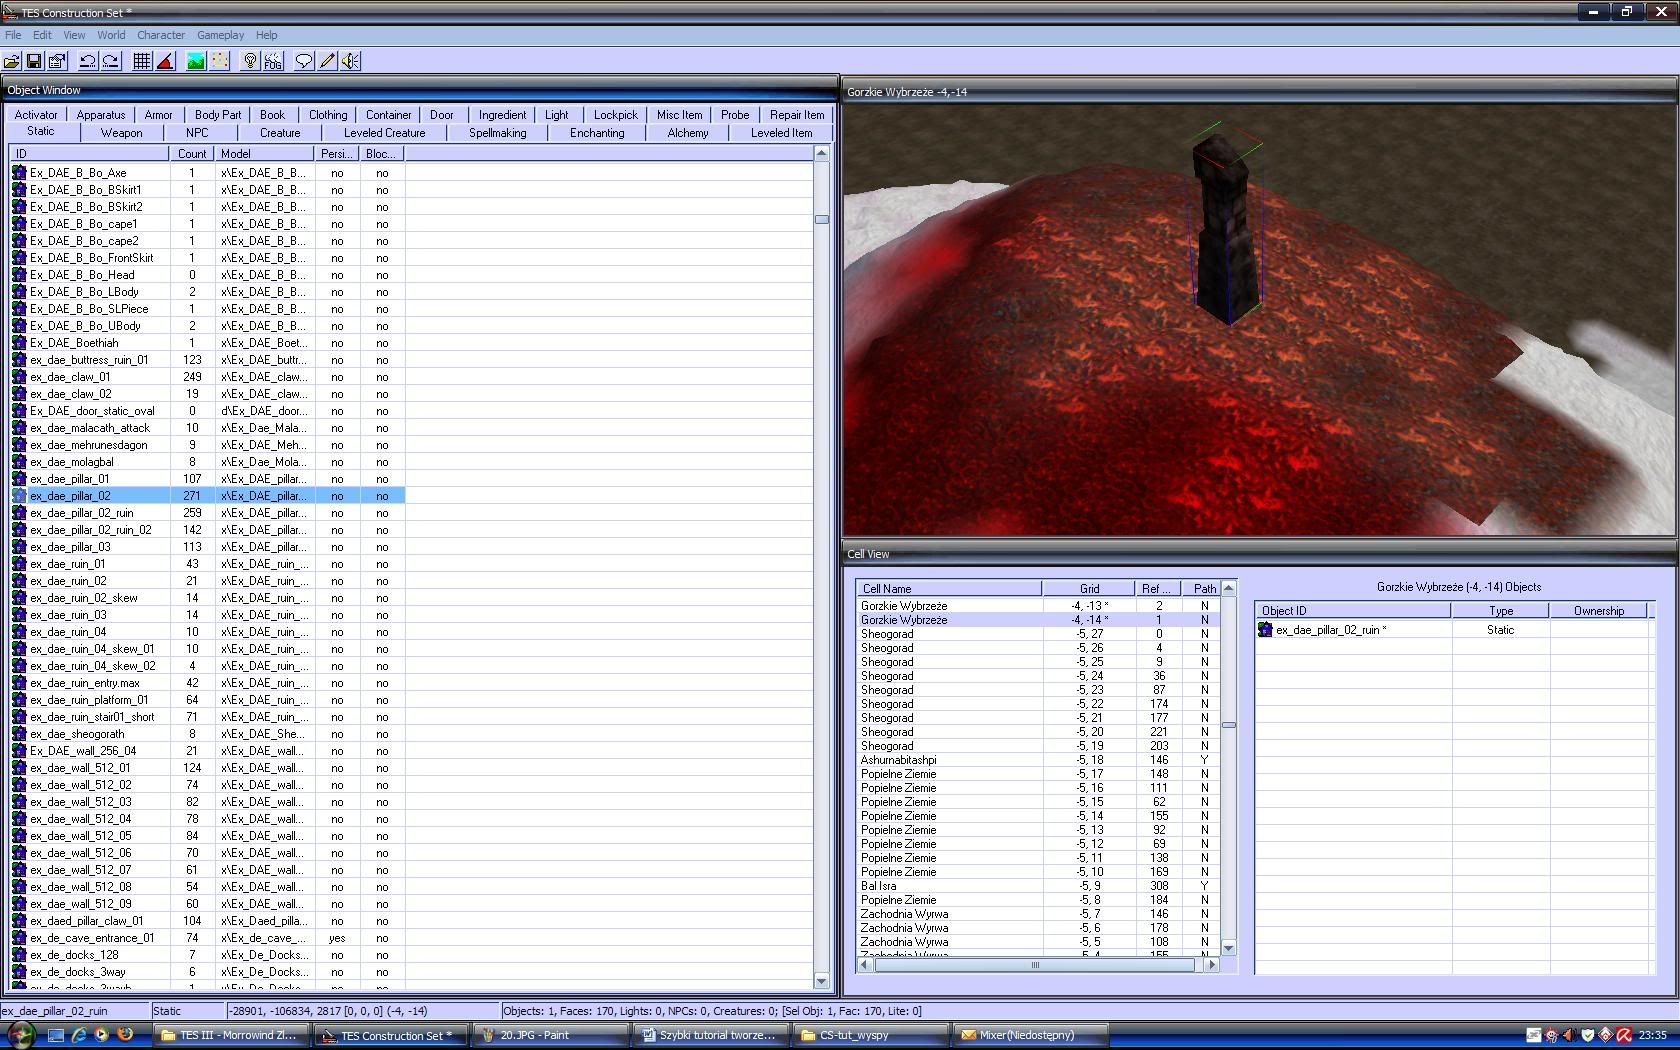
Task: Open the Help menu
Action: click(266, 35)
